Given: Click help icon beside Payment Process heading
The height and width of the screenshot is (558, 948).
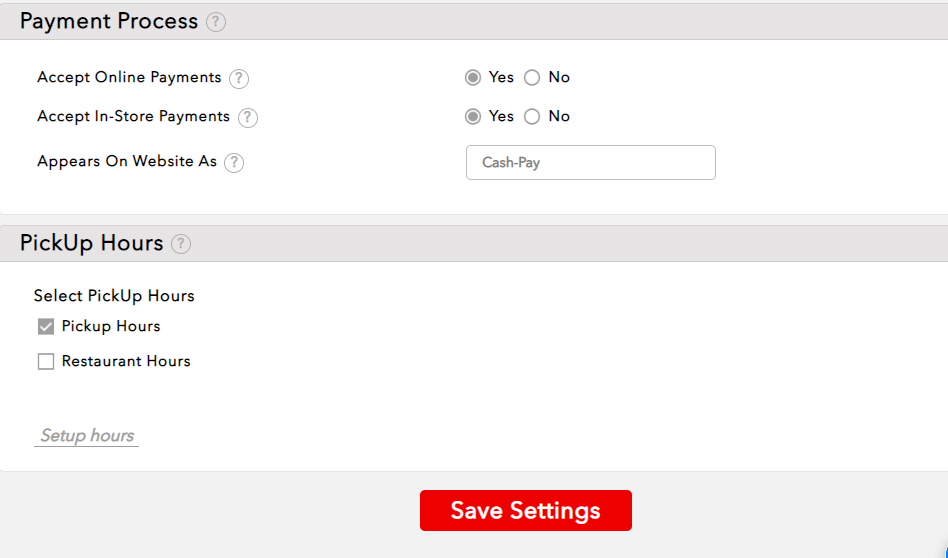Looking at the screenshot, I should [216, 22].
